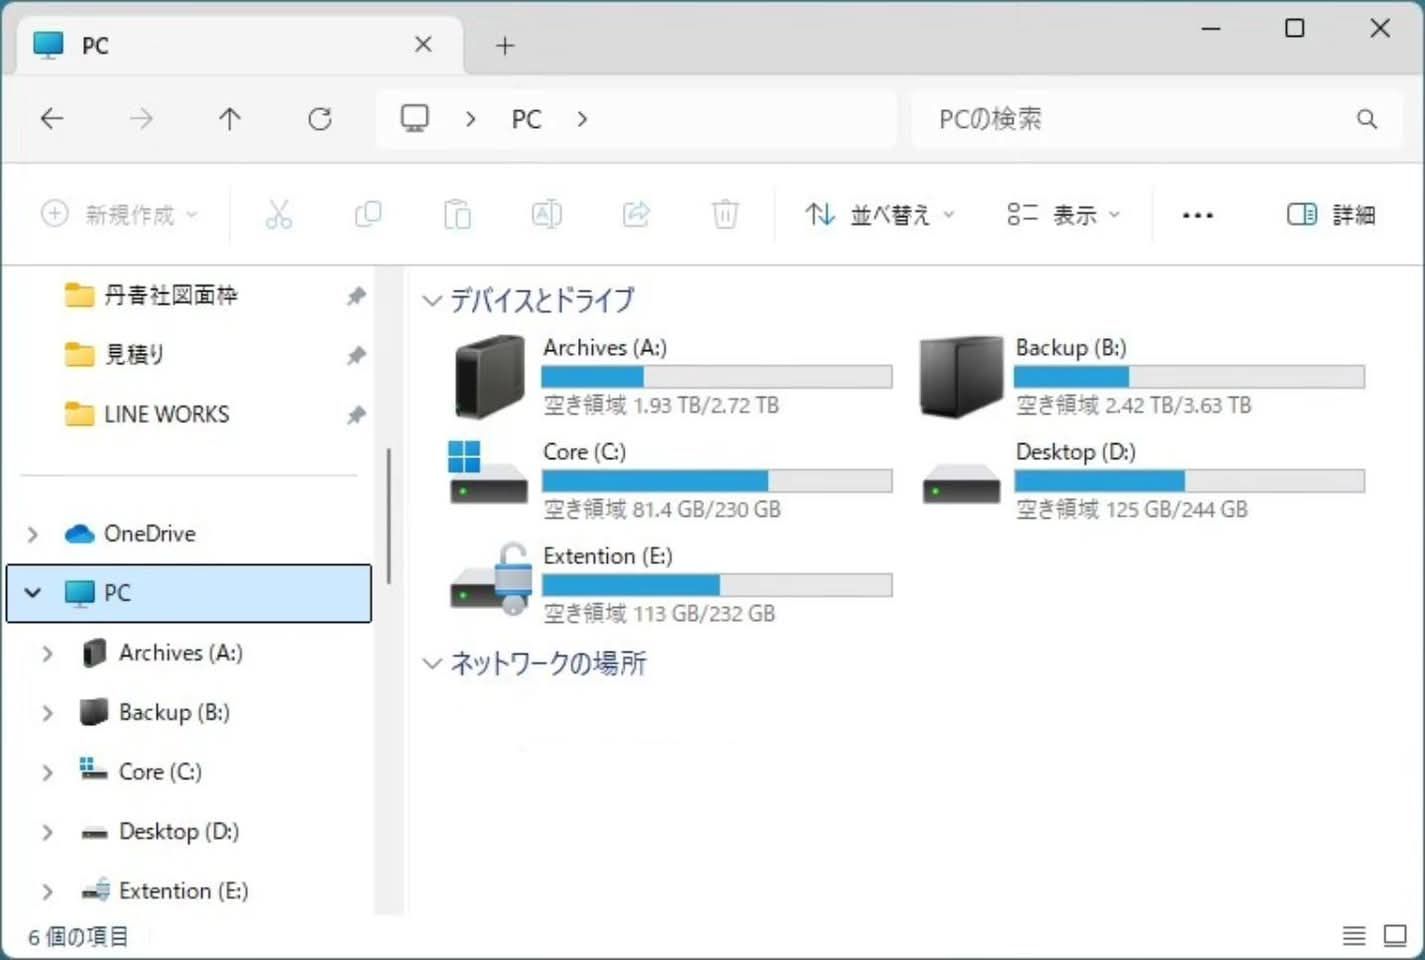Add a new tab
Screen dimensions: 1425x960
(x=505, y=45)
